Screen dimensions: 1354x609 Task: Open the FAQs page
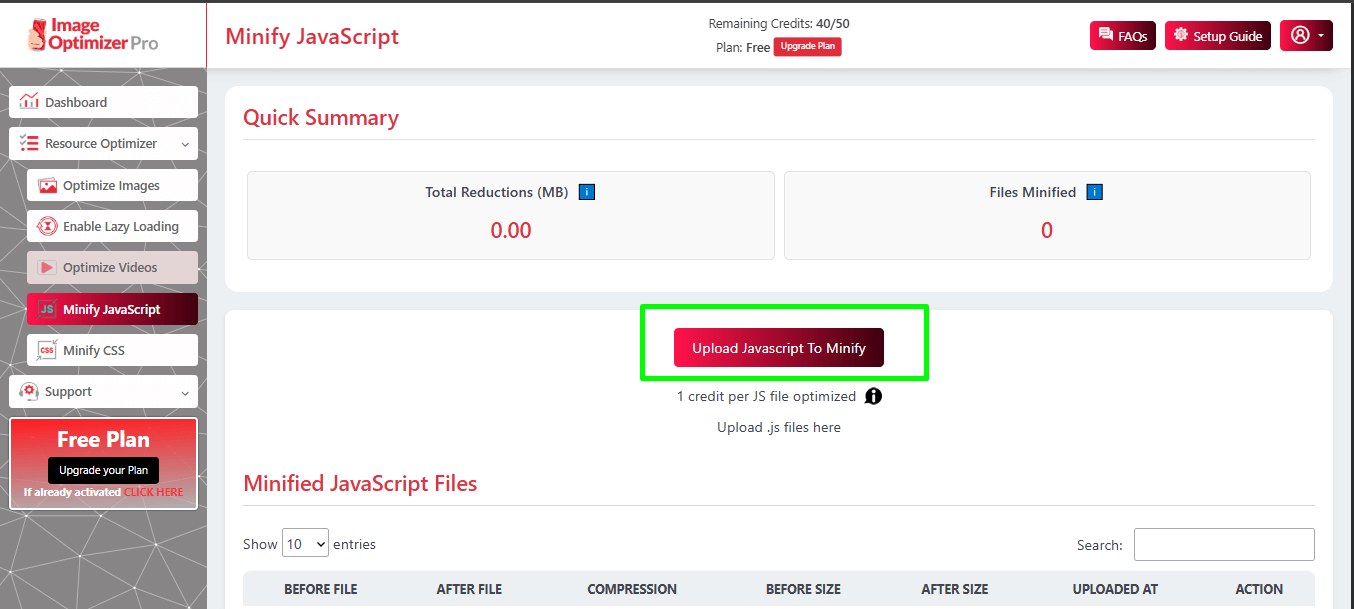click(1122, 35)
